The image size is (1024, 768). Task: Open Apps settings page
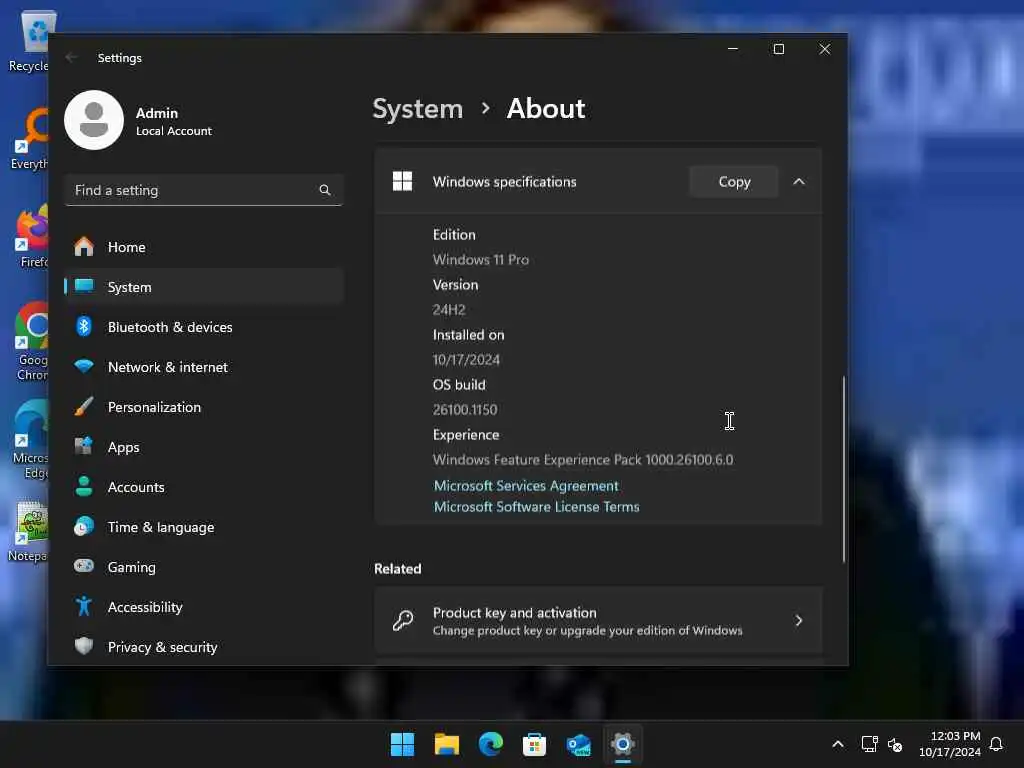point(204,447)
